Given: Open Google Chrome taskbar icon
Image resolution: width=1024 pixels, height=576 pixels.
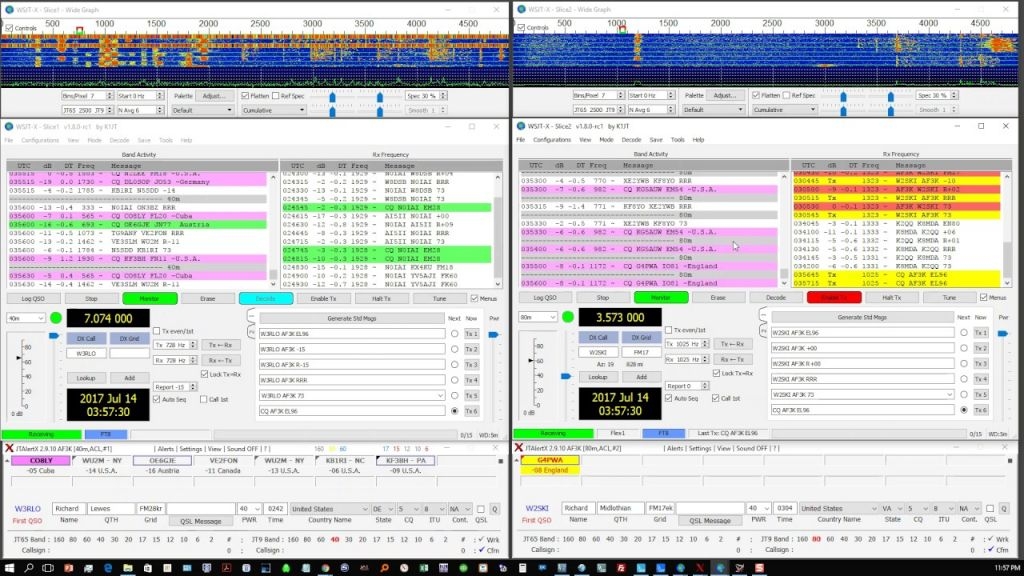Looking at the screenshot, I should (325, 568).
